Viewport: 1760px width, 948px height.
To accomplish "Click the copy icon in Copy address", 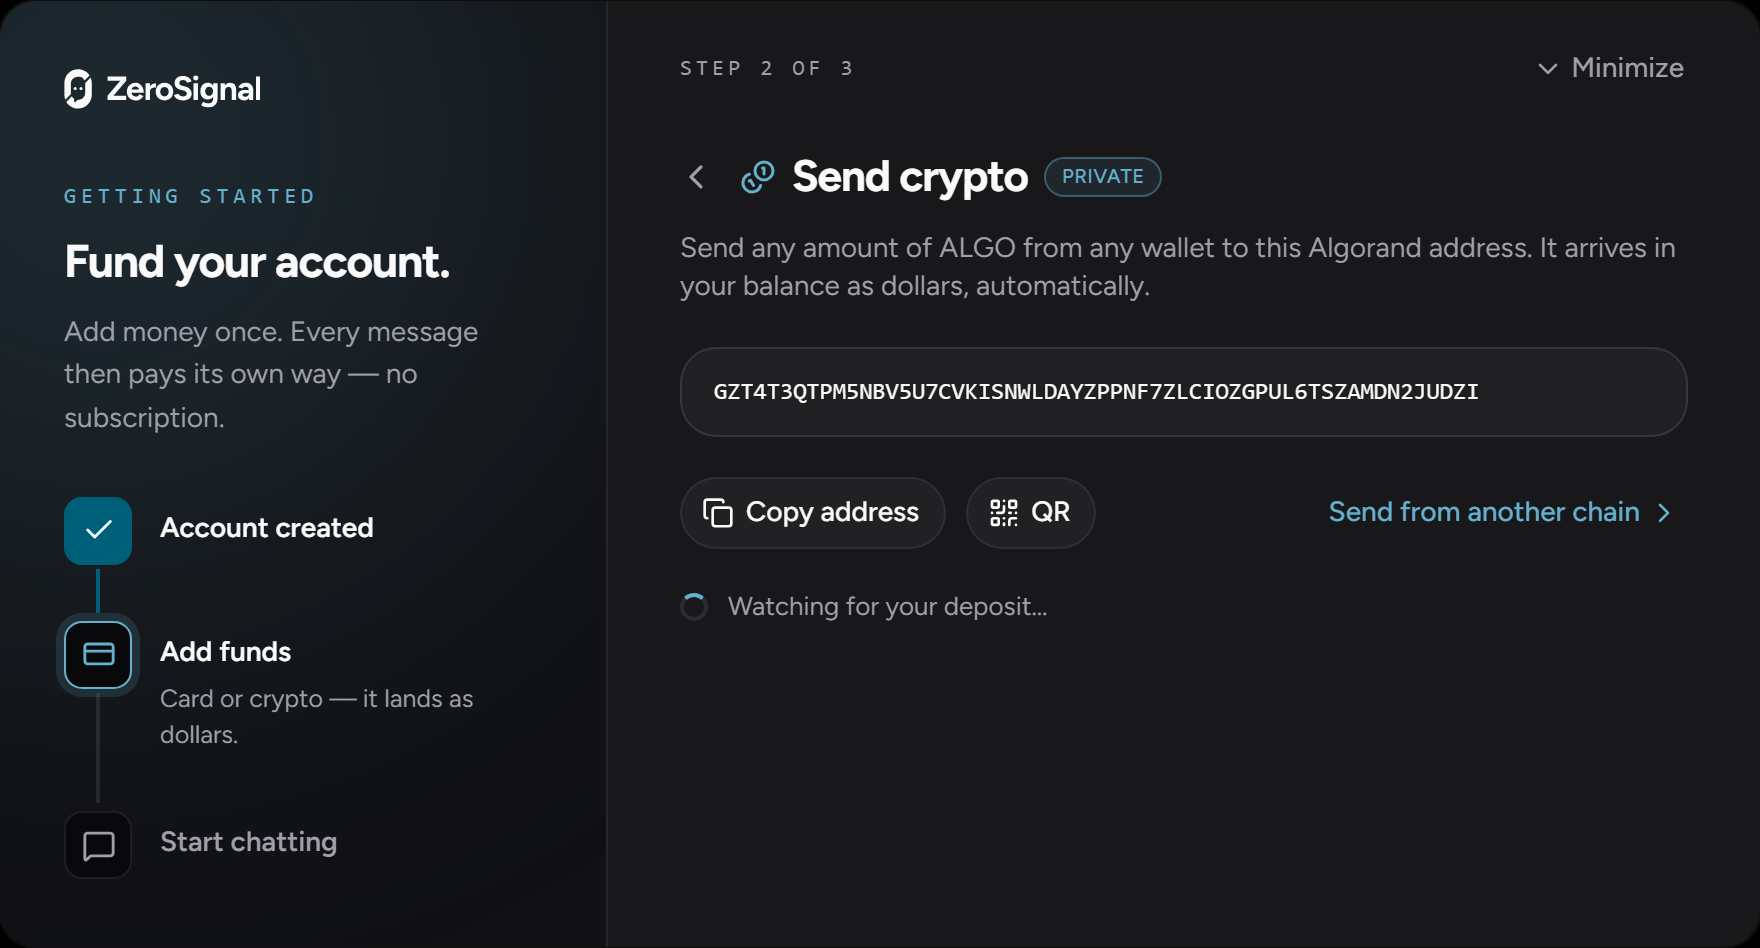I will [718, 513].
